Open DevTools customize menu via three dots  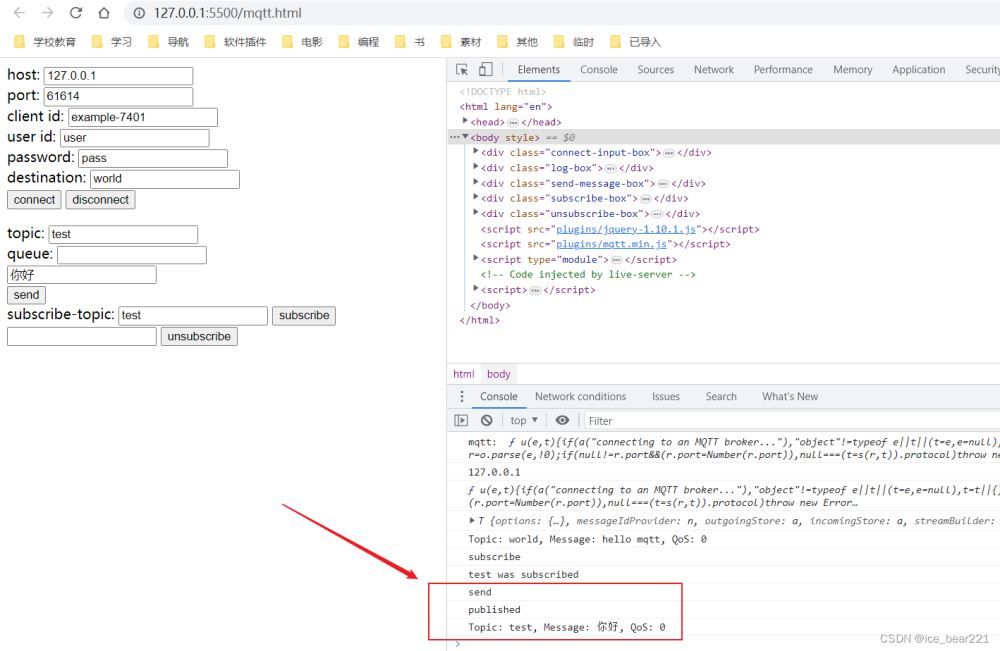click(x=461, y=396)
